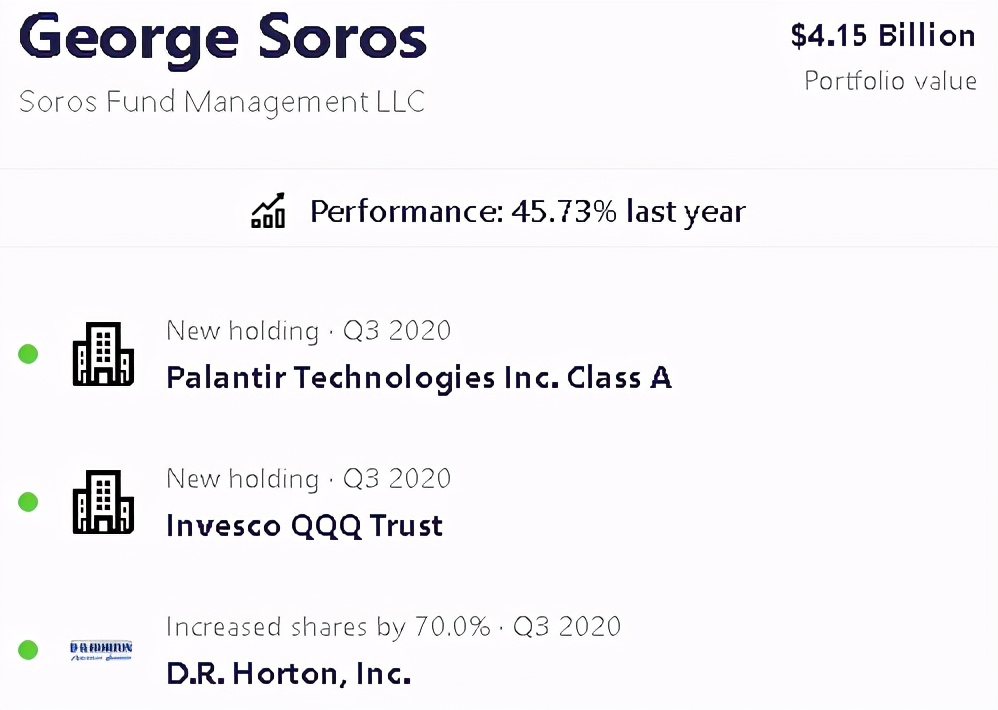Open Palantir Technologies Inc. Class A
This screenshot has height=710, width=998.
[x=418, y=378]
